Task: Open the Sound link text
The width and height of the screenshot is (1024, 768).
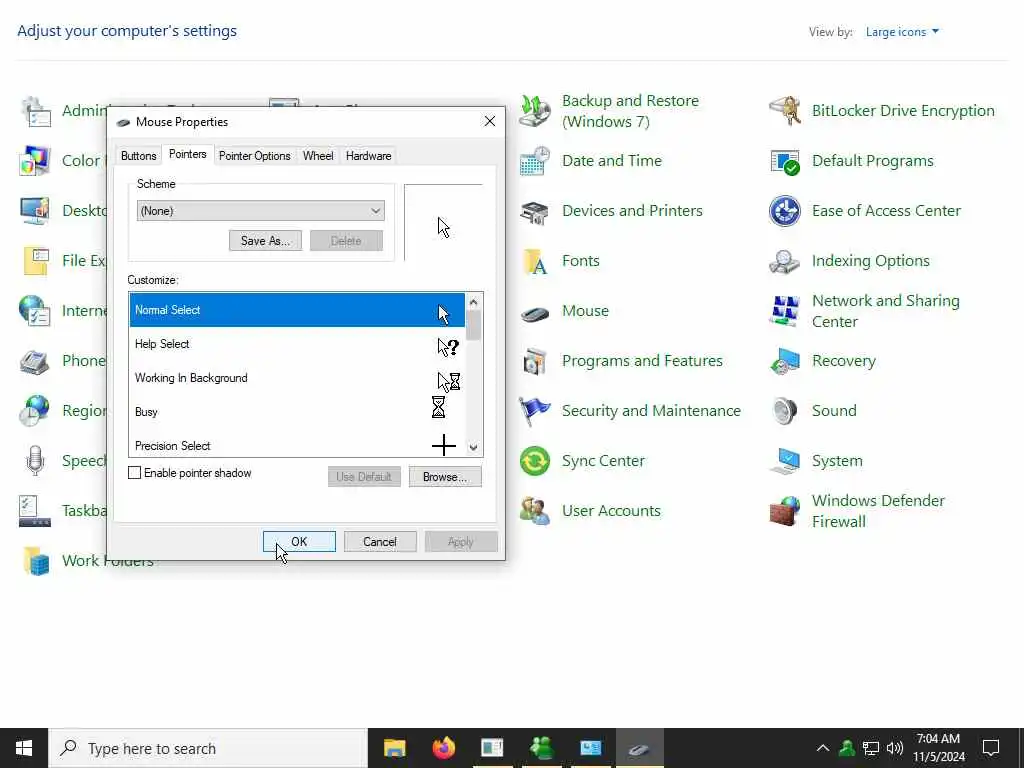Action: (834, 411)
